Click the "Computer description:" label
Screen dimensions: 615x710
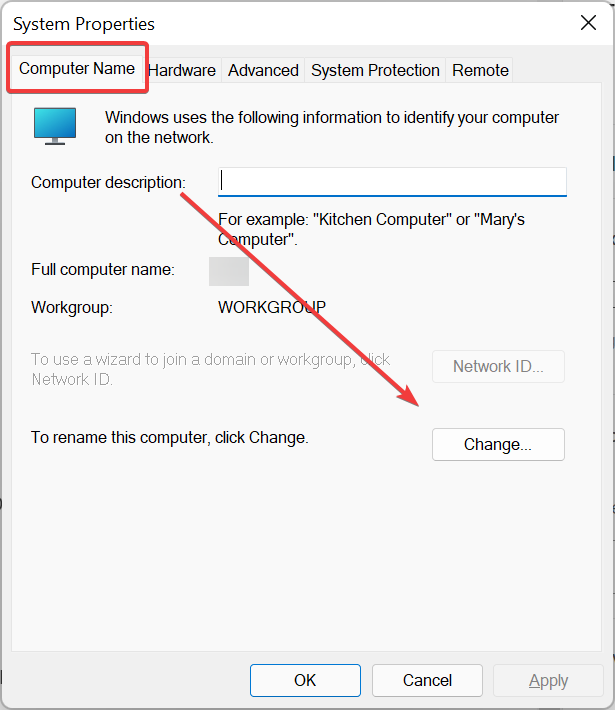[x=108, y=182]
